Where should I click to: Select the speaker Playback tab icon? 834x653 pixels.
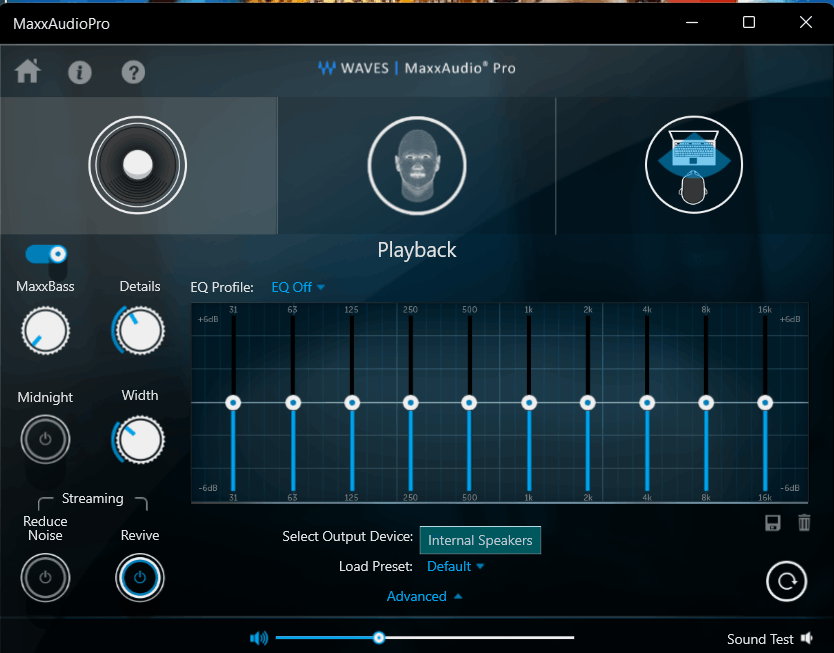tap(138, 165)
